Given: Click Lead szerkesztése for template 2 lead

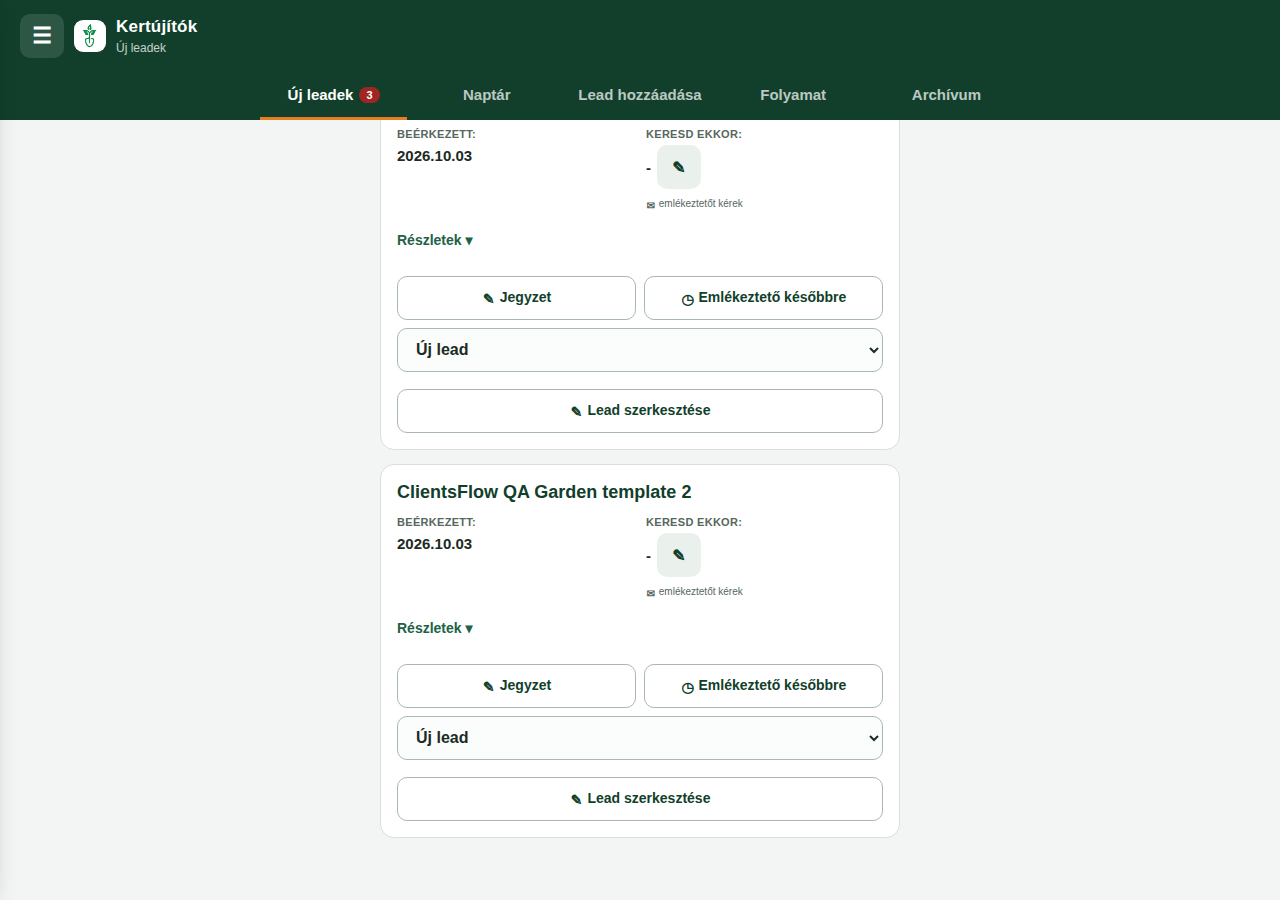Looking at the screenshot, I should (x=640, y=799).
